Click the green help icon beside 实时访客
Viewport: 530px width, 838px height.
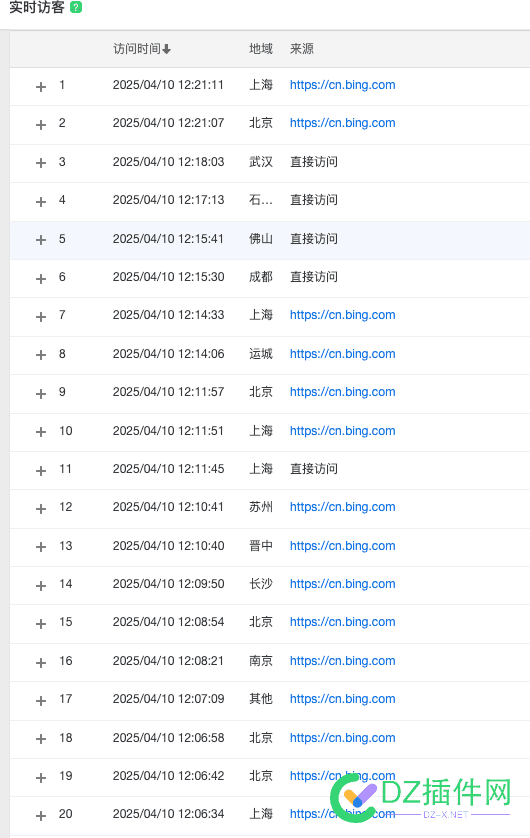pos(76,7)
